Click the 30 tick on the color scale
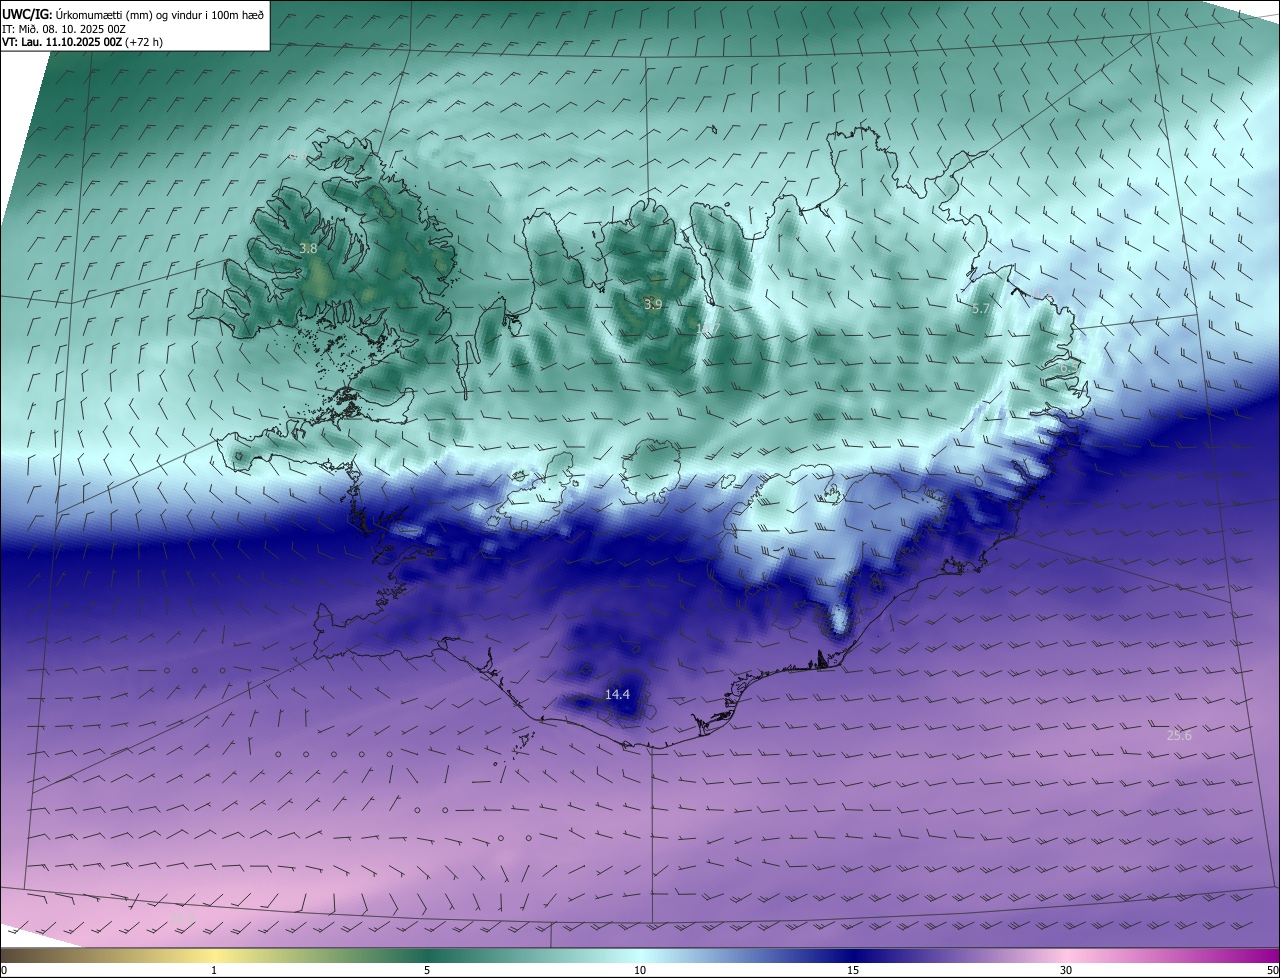Viewport: 1280px width, 978px height. [1066, 970]
